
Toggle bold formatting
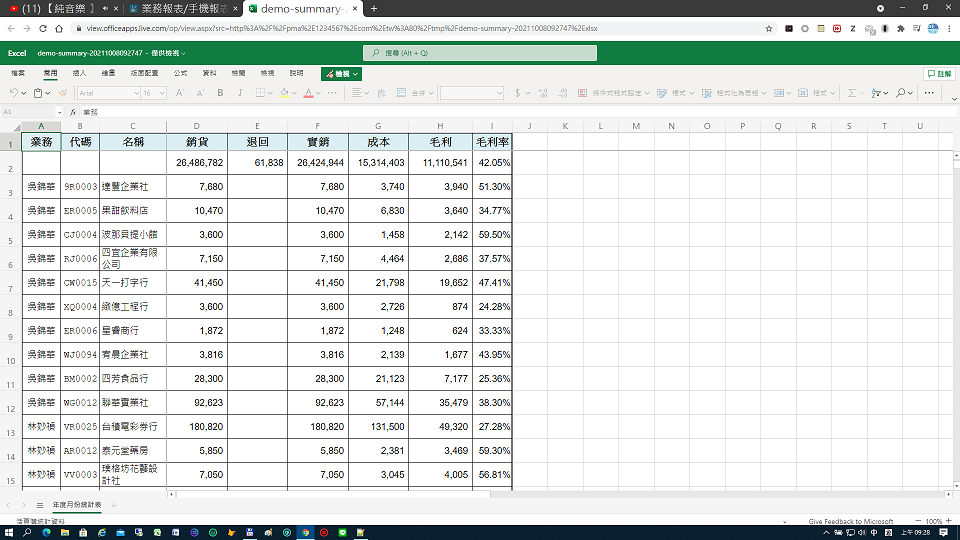click(x=220, y=93)
